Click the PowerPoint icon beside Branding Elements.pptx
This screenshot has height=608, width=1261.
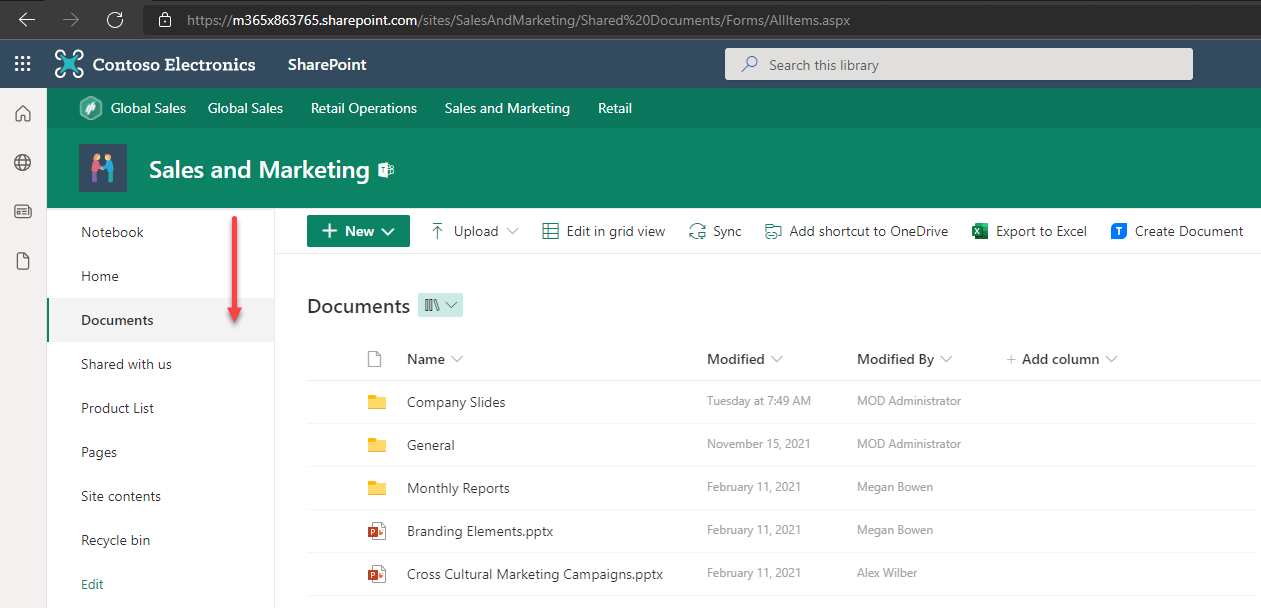[x=377, y=531]
